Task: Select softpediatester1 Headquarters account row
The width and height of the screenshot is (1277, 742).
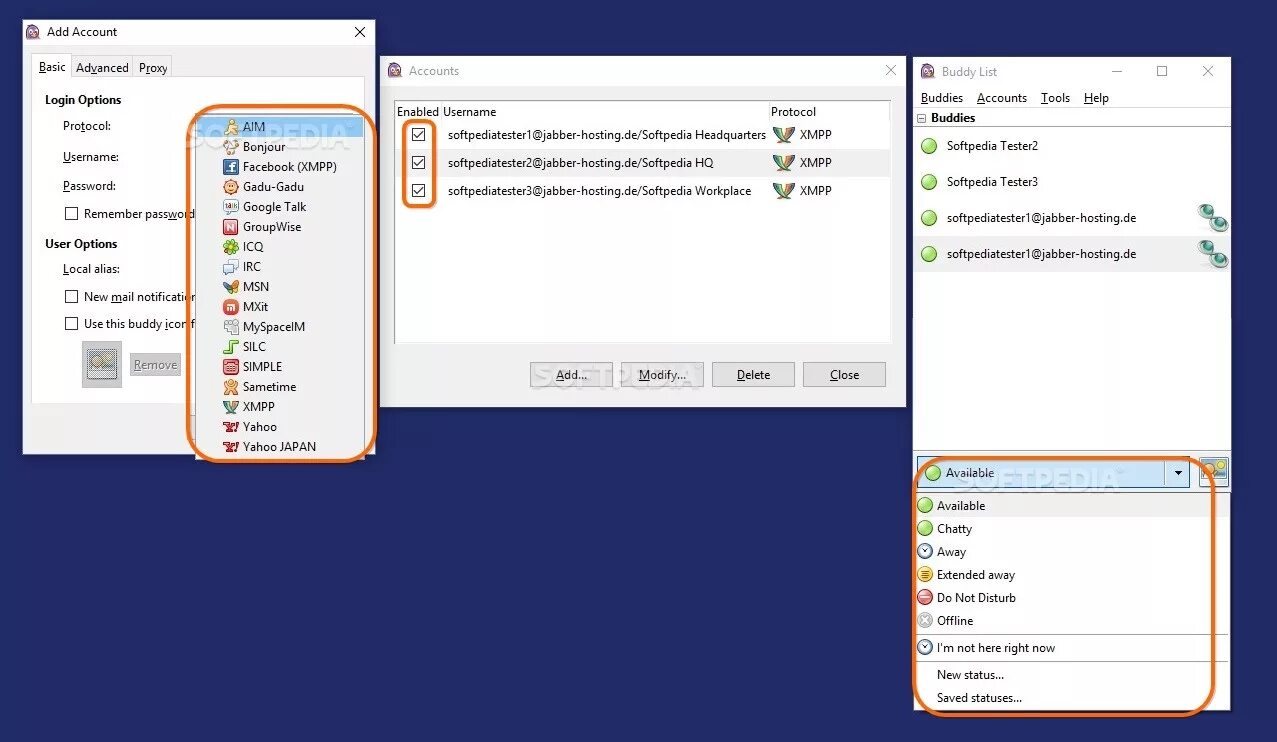Action: coord(642,134)
